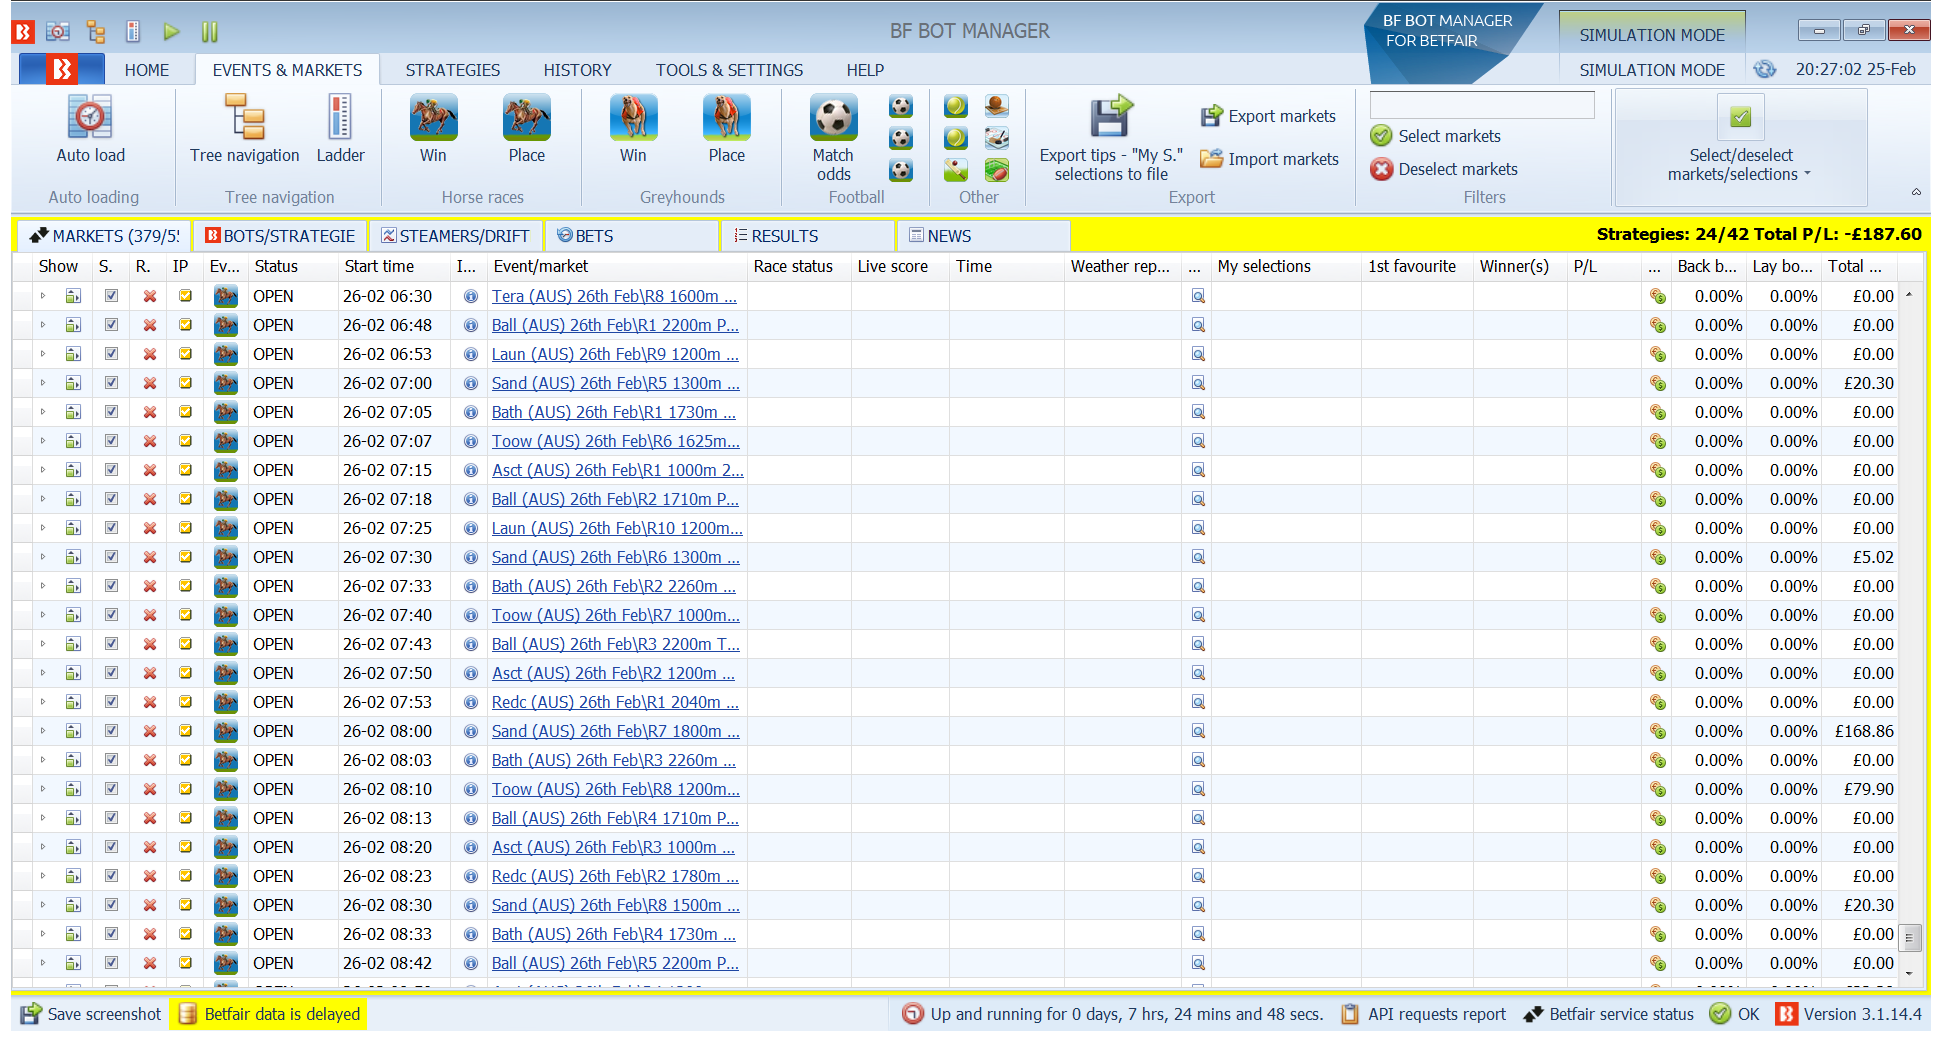Click info icon for Tera (AUS) R8 1600m row
Screen dimensions: 1942x1042
[470, 296]
